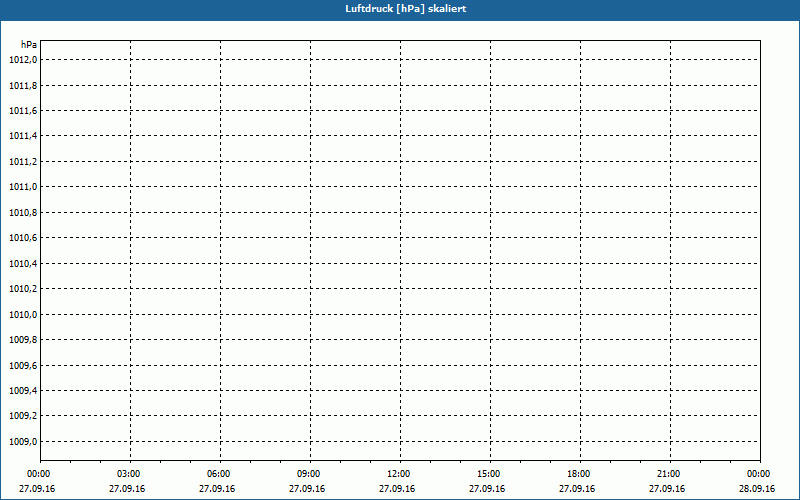This screenshot has width=800, height=500.
Task: Click the 1011,8 y-axis value label
Action: pyautogui.click(x=23, y=85)
